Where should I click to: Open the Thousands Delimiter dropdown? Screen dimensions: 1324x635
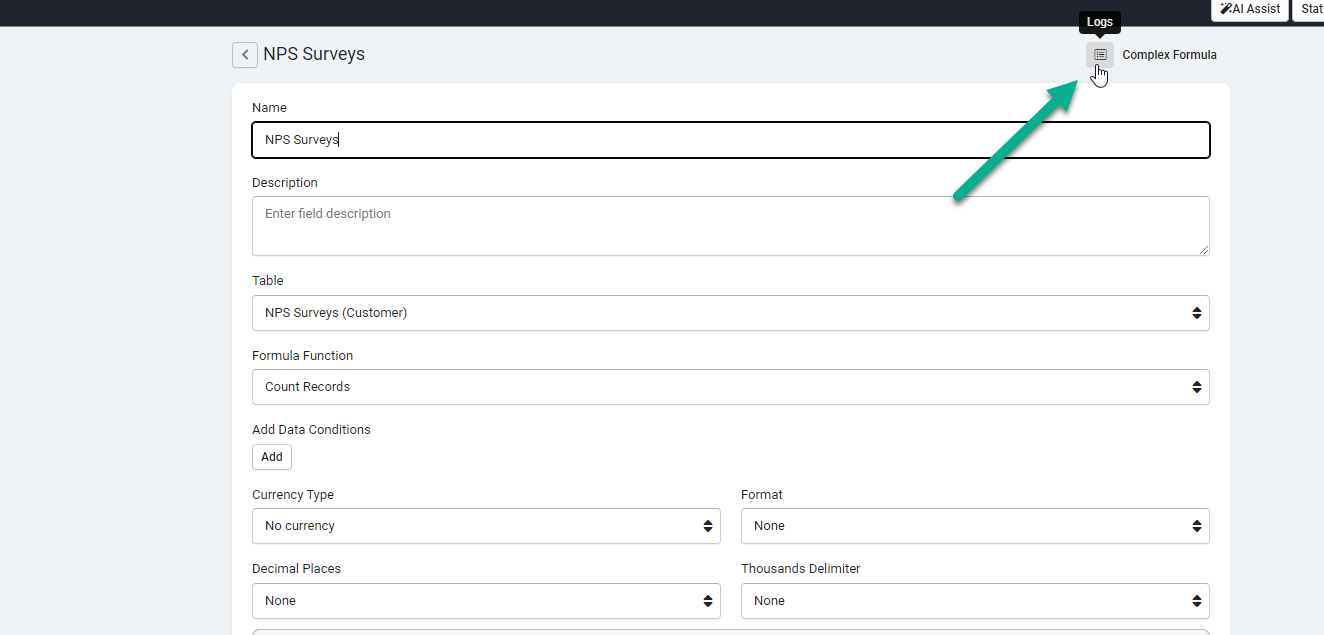pos(975,601)
